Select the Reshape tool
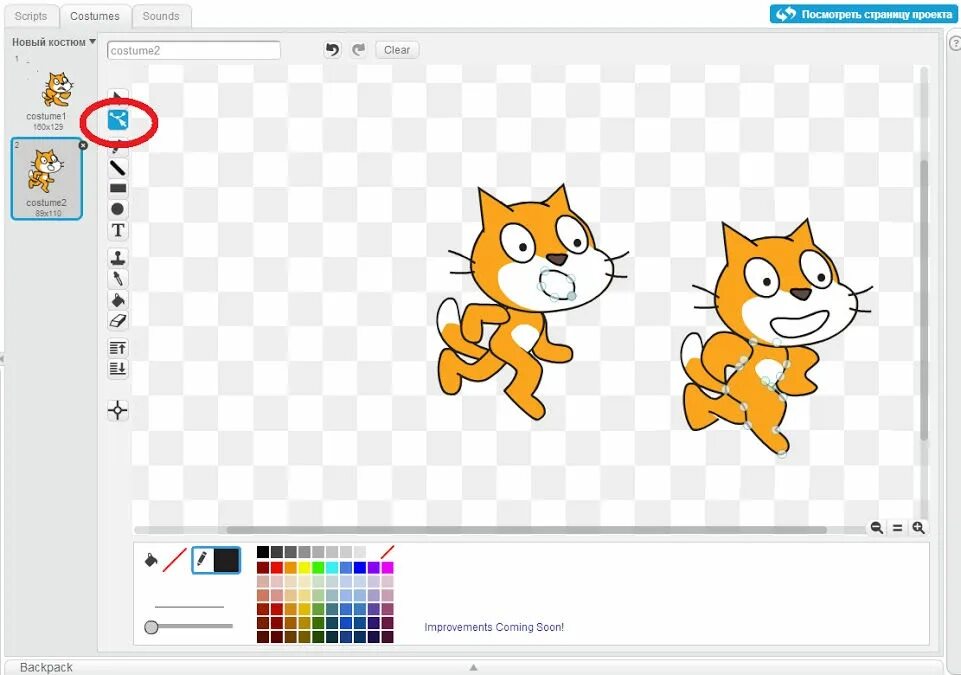Viewport: 961px width, 675px height. pos(118,120)
